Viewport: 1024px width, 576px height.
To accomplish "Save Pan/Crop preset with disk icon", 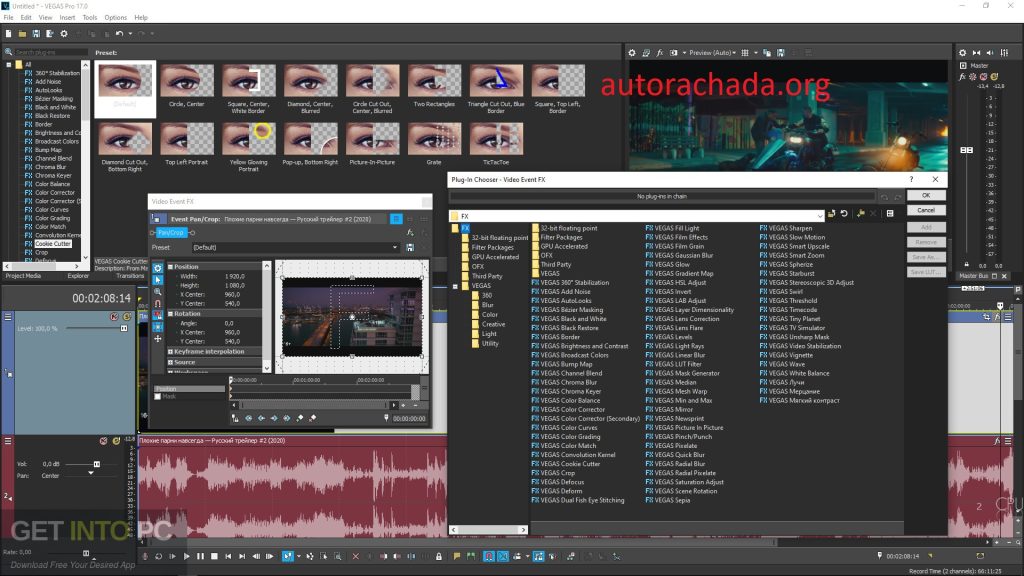I will coord(410,248).
